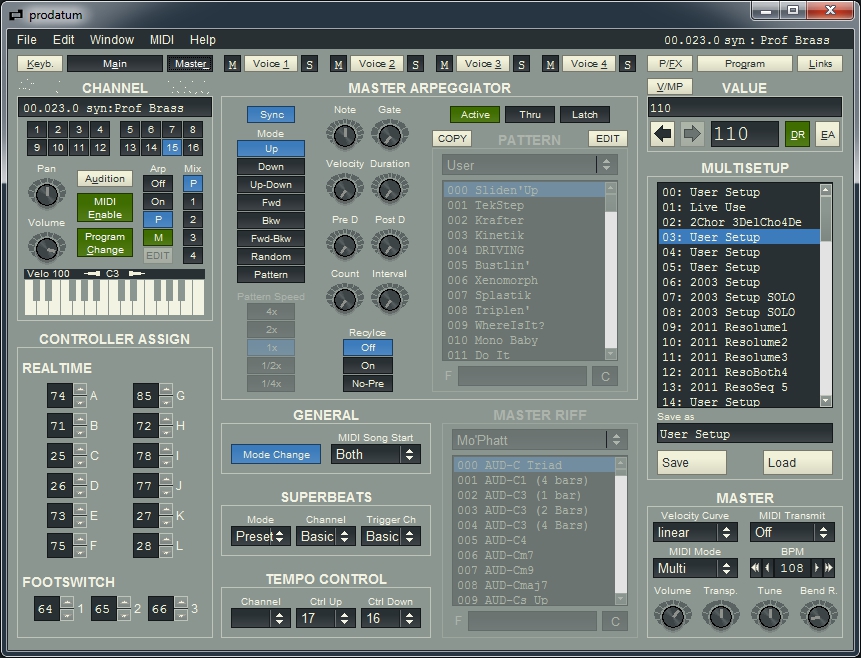861x658 pixels.
Task: Solo Voice 1 with its S button
Action: tap(309, 64)
